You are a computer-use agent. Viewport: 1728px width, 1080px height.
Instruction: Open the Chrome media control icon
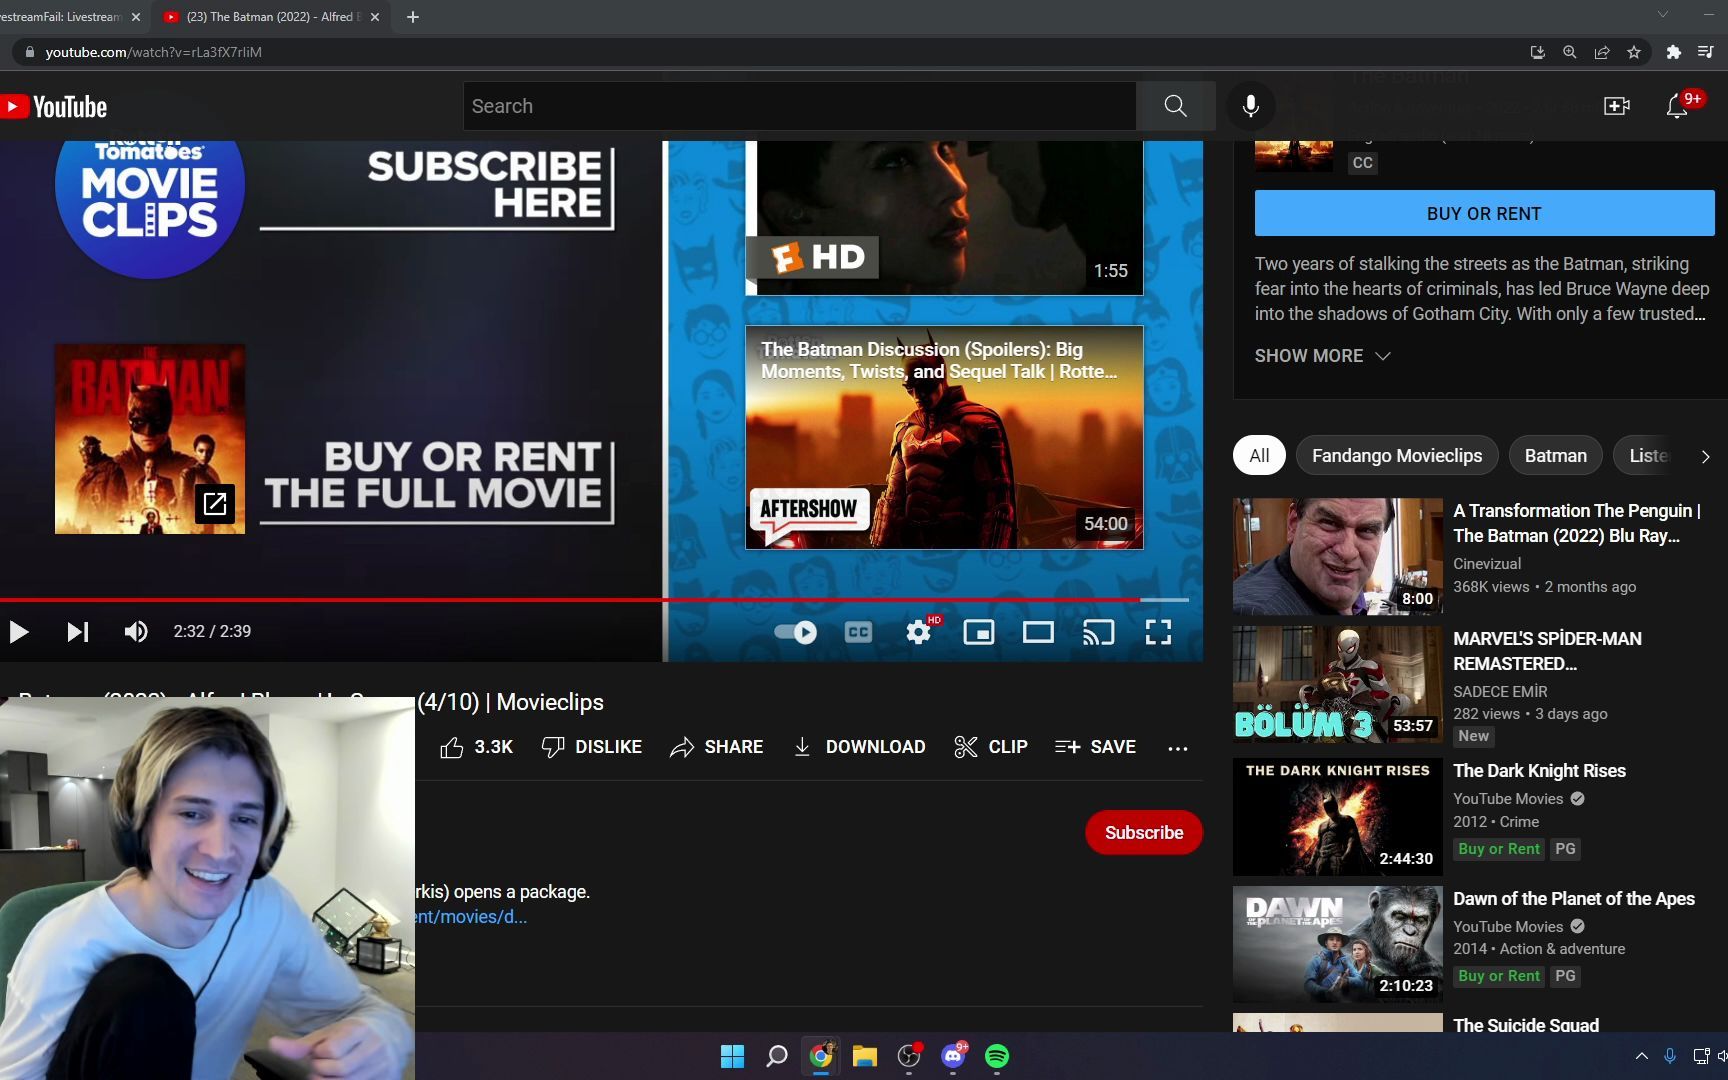click(x=1705, y=52)
